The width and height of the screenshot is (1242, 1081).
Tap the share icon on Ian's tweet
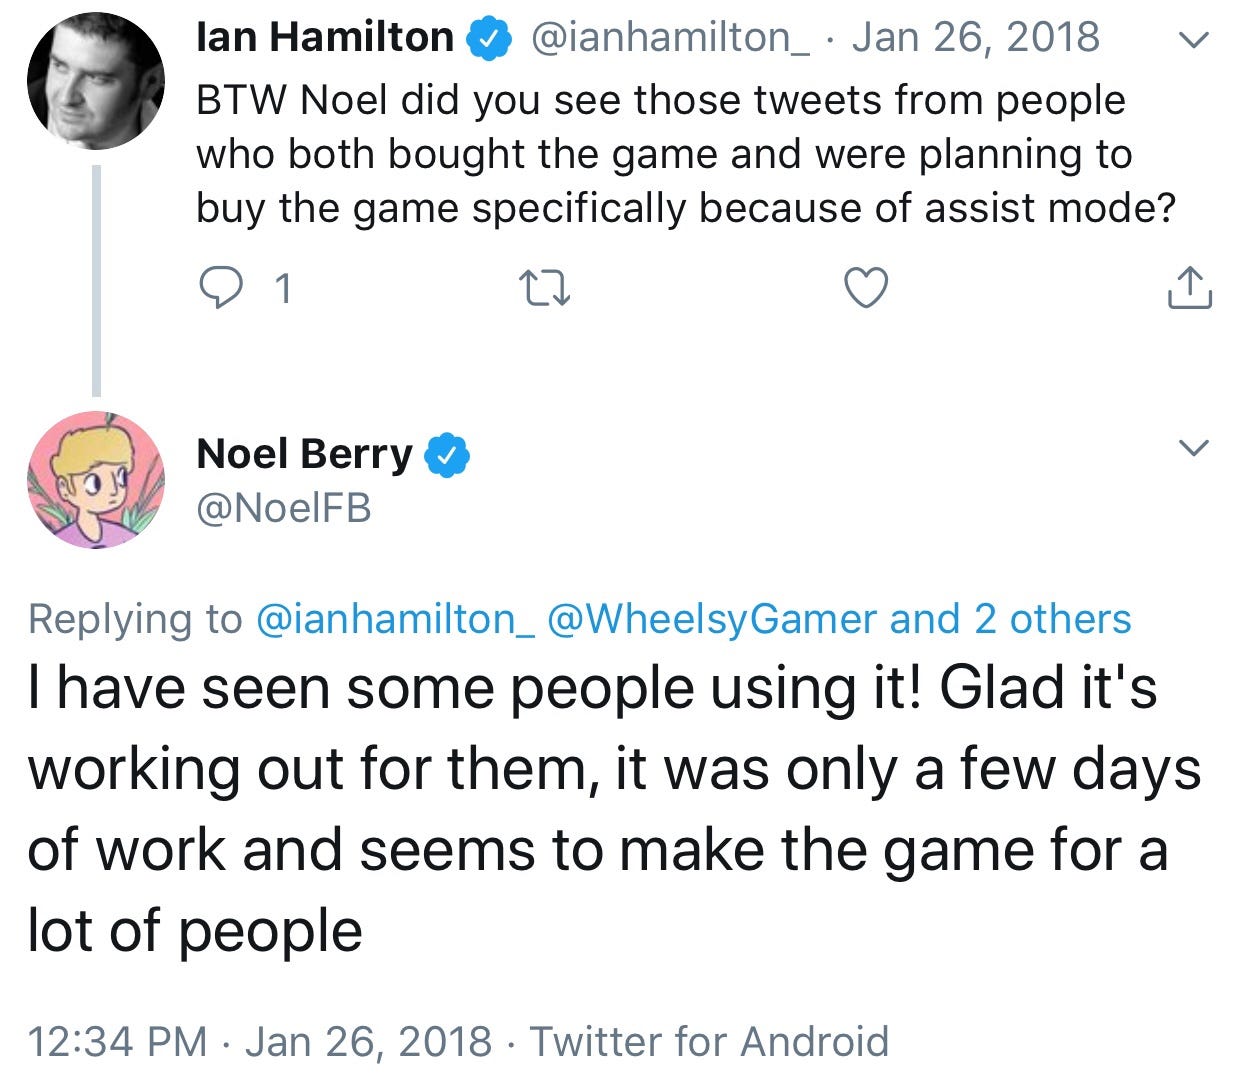point(1189,288)
